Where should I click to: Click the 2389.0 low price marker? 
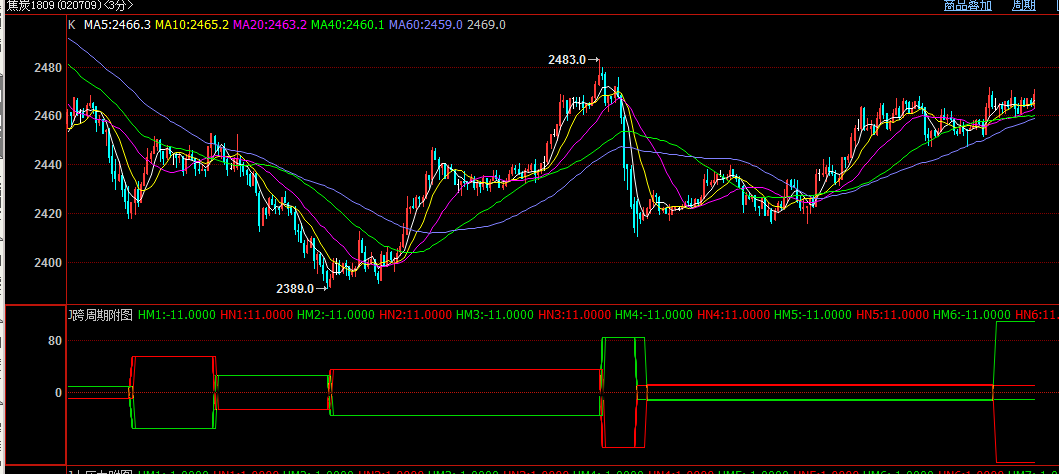pos(295,288)
